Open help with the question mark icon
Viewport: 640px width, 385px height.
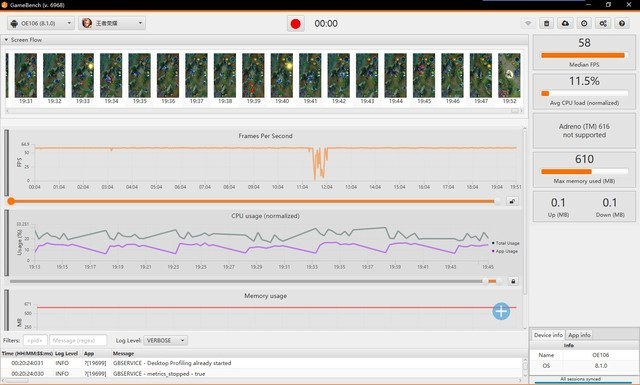point(622,23)
